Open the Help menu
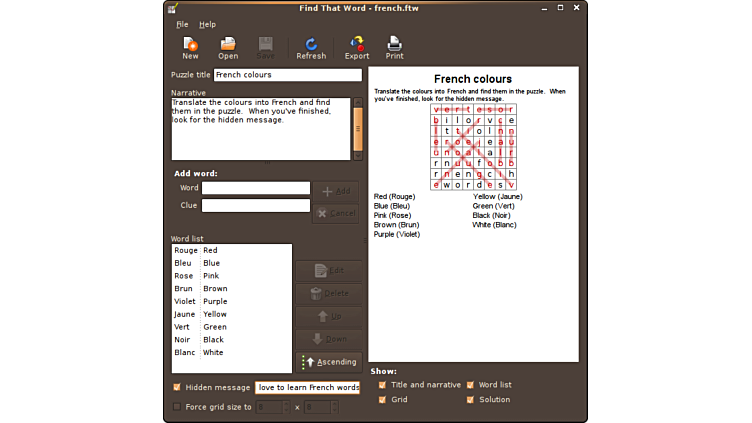752x423 pixels. coord(207,24)
